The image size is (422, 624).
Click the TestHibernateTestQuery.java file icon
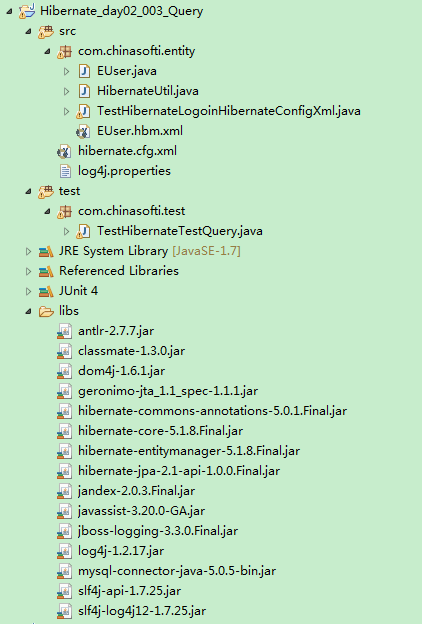(83, 231)
